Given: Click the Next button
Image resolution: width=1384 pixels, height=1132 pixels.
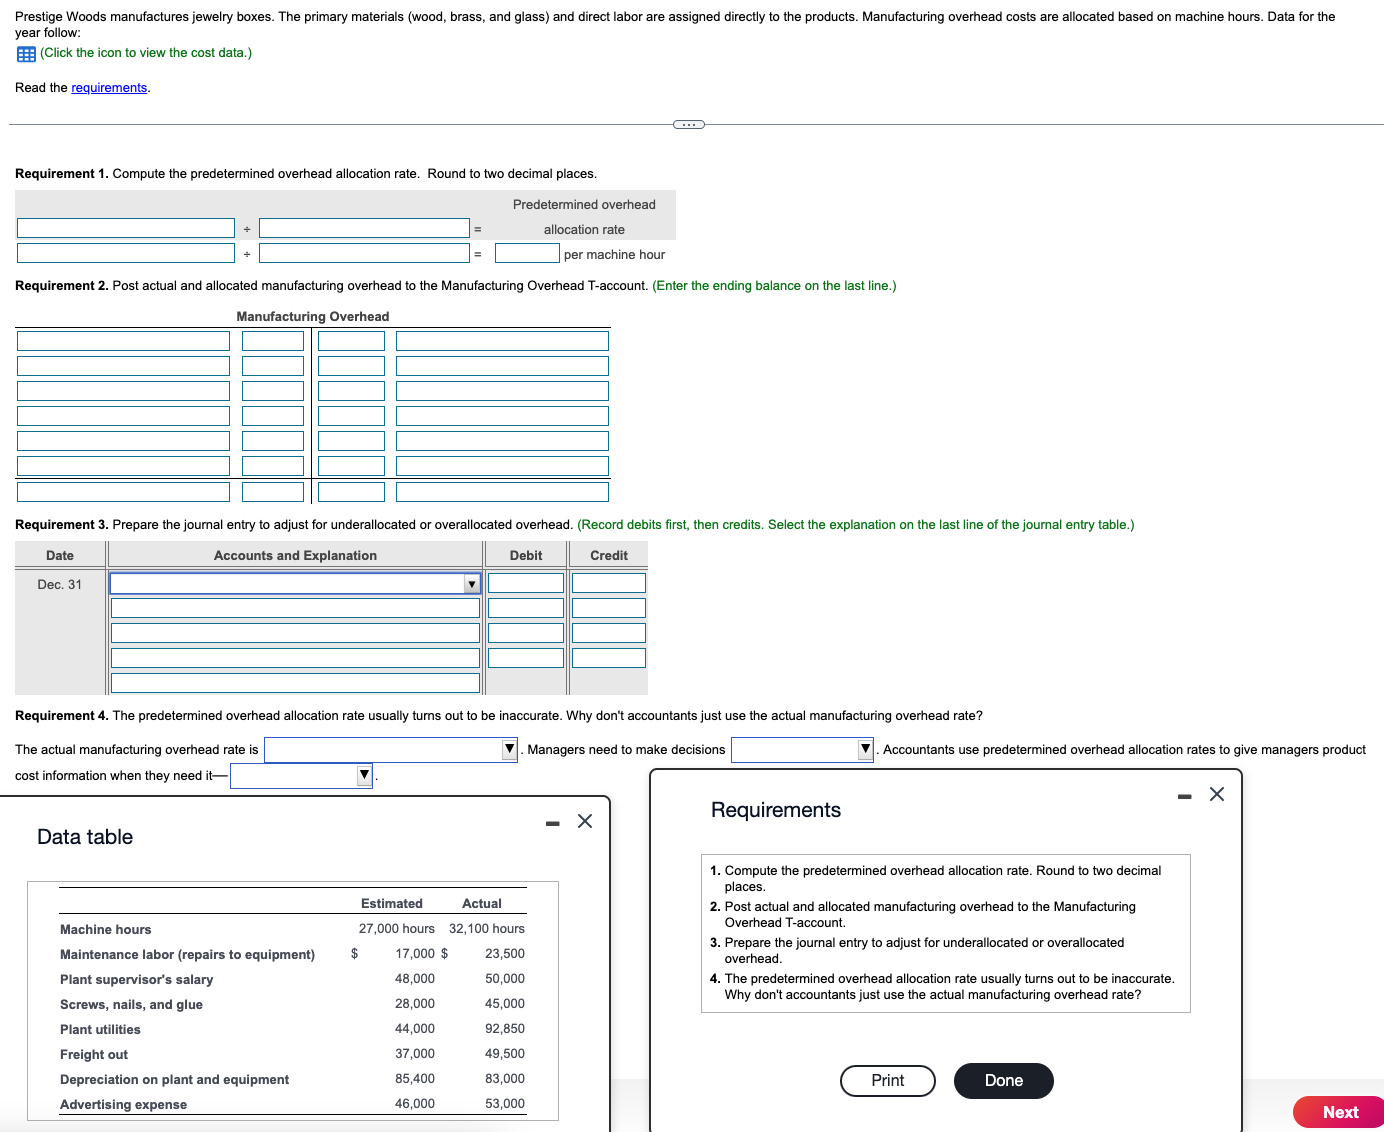Looking at the screenshot, I should (1338, 1111).
